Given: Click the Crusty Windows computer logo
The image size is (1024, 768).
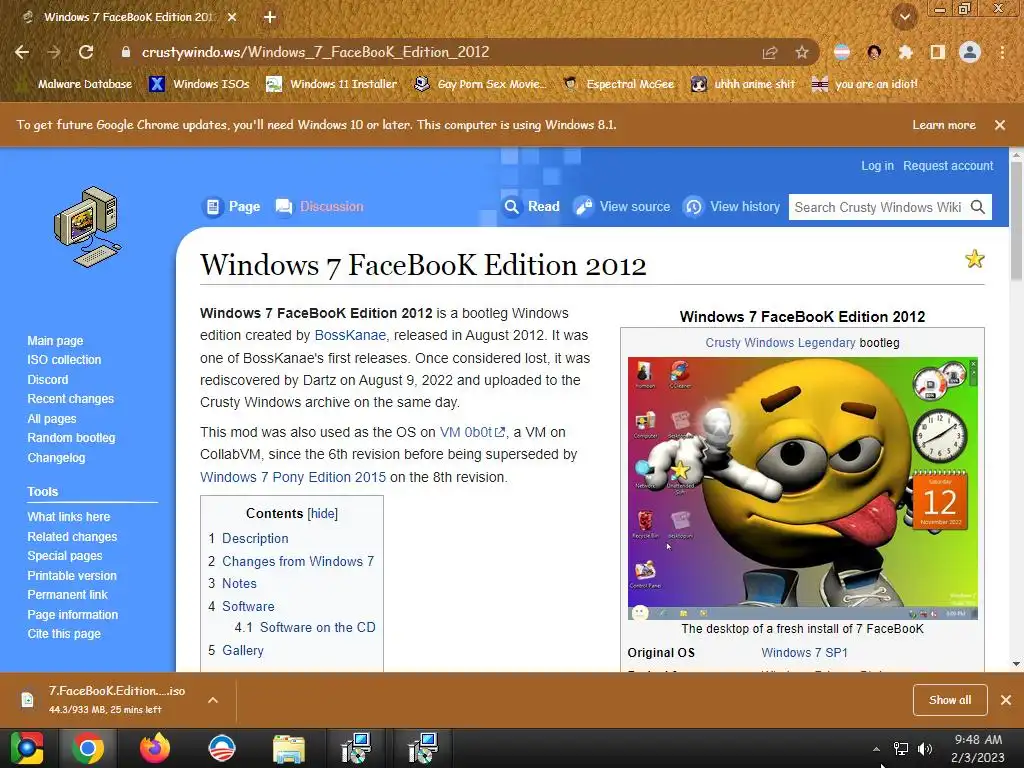Looking at the screenshot, I should pos(88,227).
